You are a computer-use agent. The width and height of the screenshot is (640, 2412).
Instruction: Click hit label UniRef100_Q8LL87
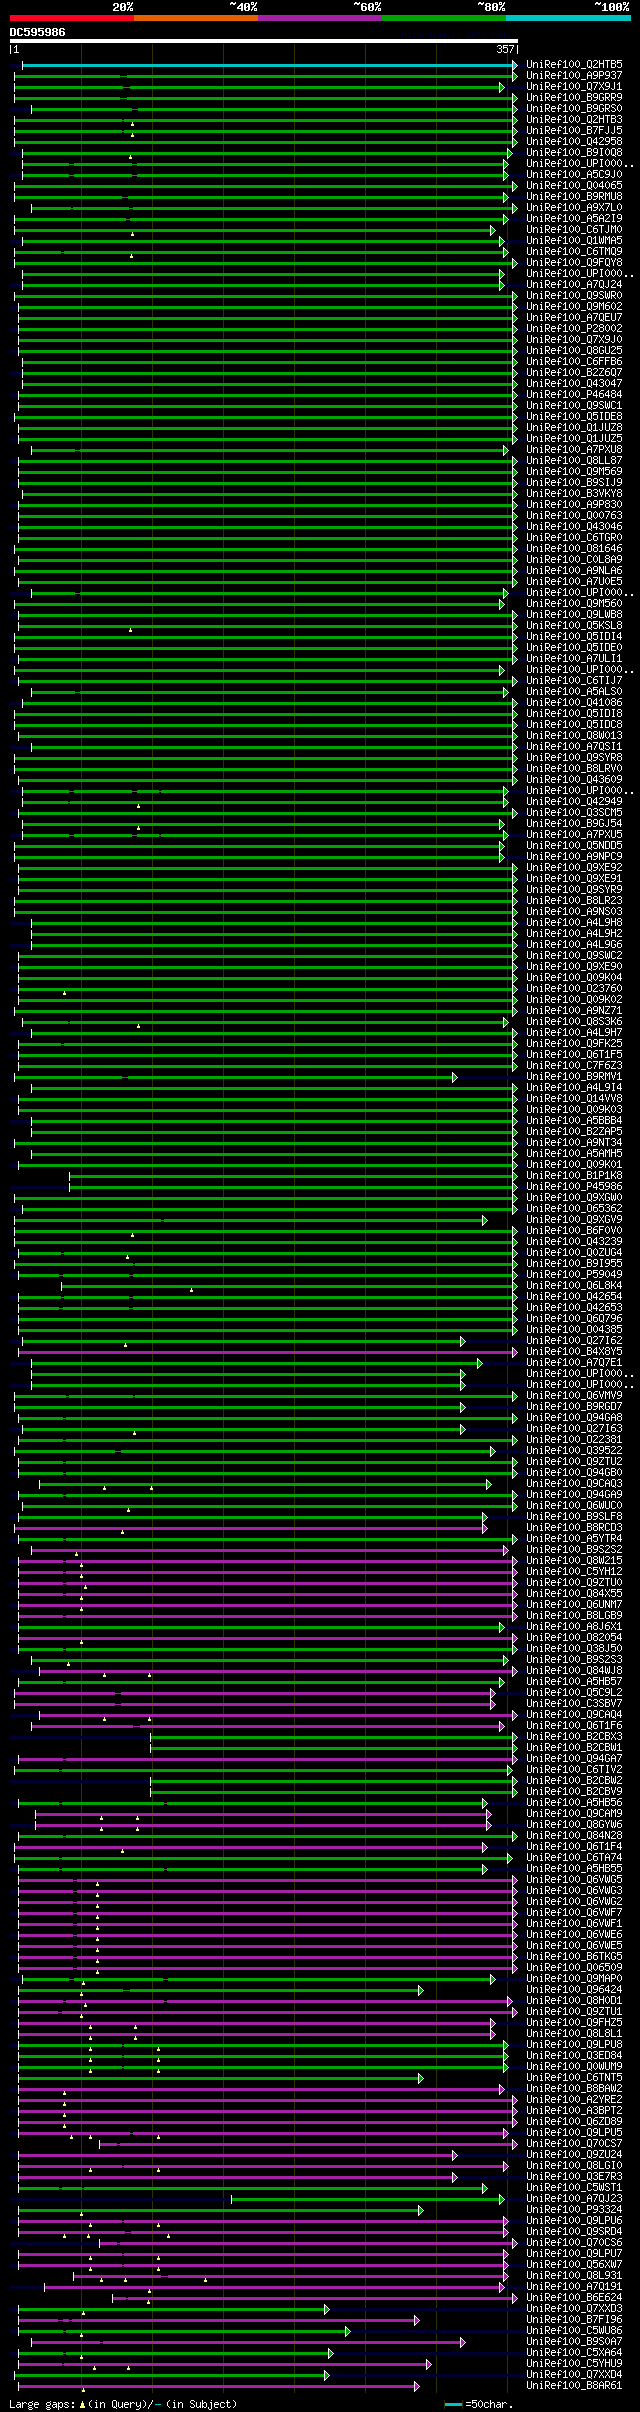(574, 461)
